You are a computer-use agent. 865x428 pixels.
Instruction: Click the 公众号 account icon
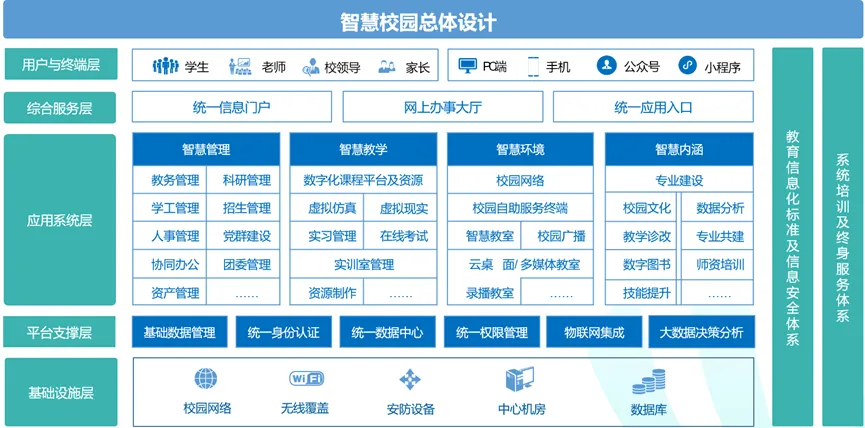(x=606, y=66)
